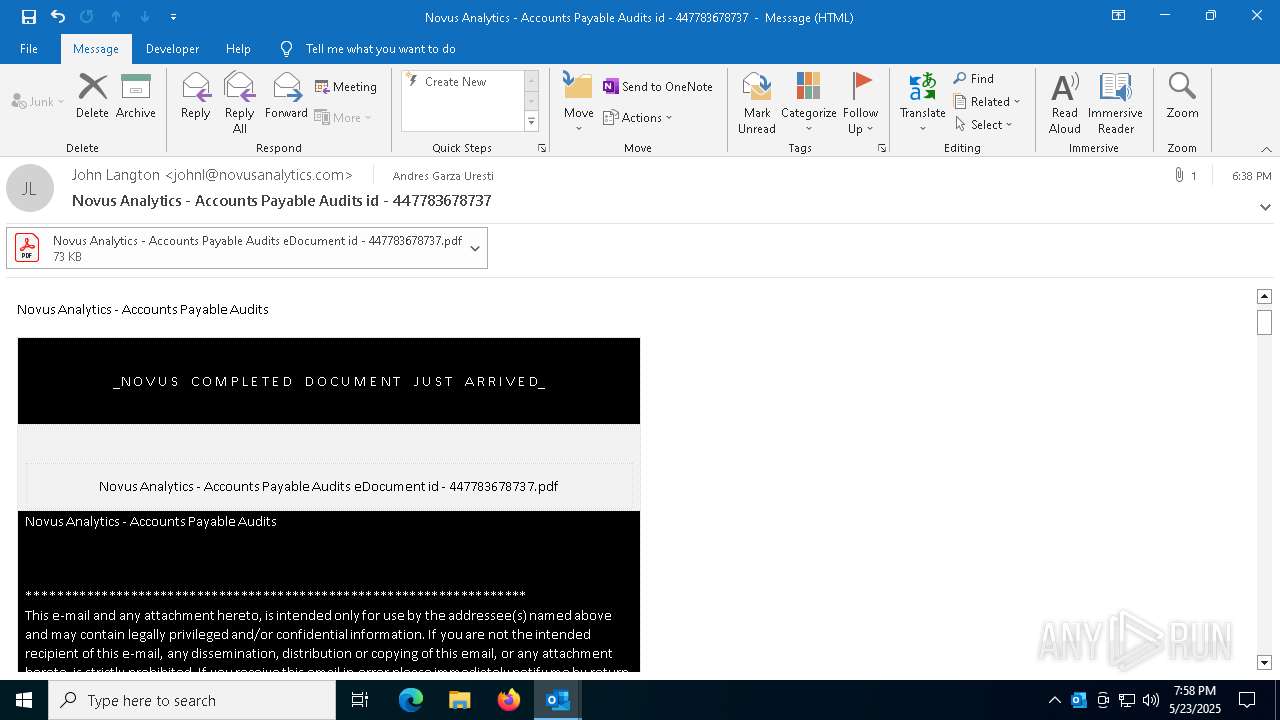Open File Explorer from the taskbar

460,700
